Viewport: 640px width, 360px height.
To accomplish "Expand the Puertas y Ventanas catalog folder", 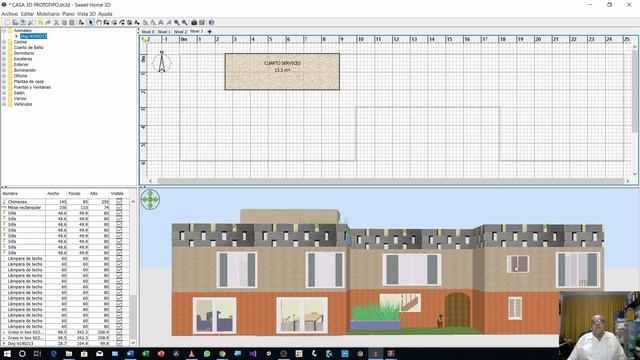I will click(x=4, y=87).
